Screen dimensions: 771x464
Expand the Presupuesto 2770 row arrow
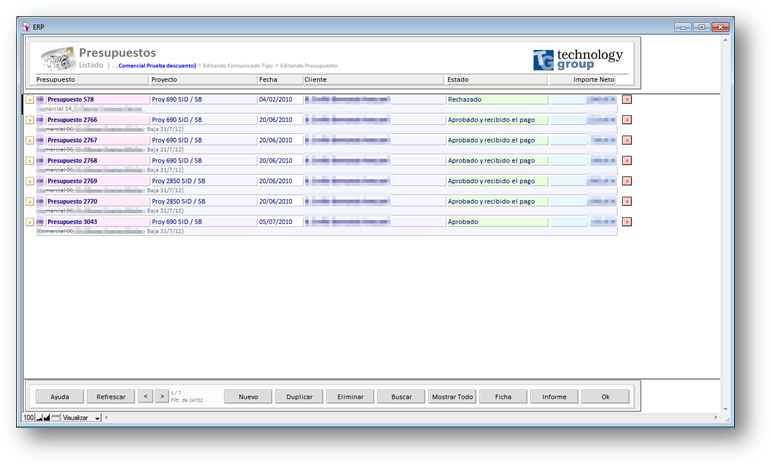tap(30, 202)
